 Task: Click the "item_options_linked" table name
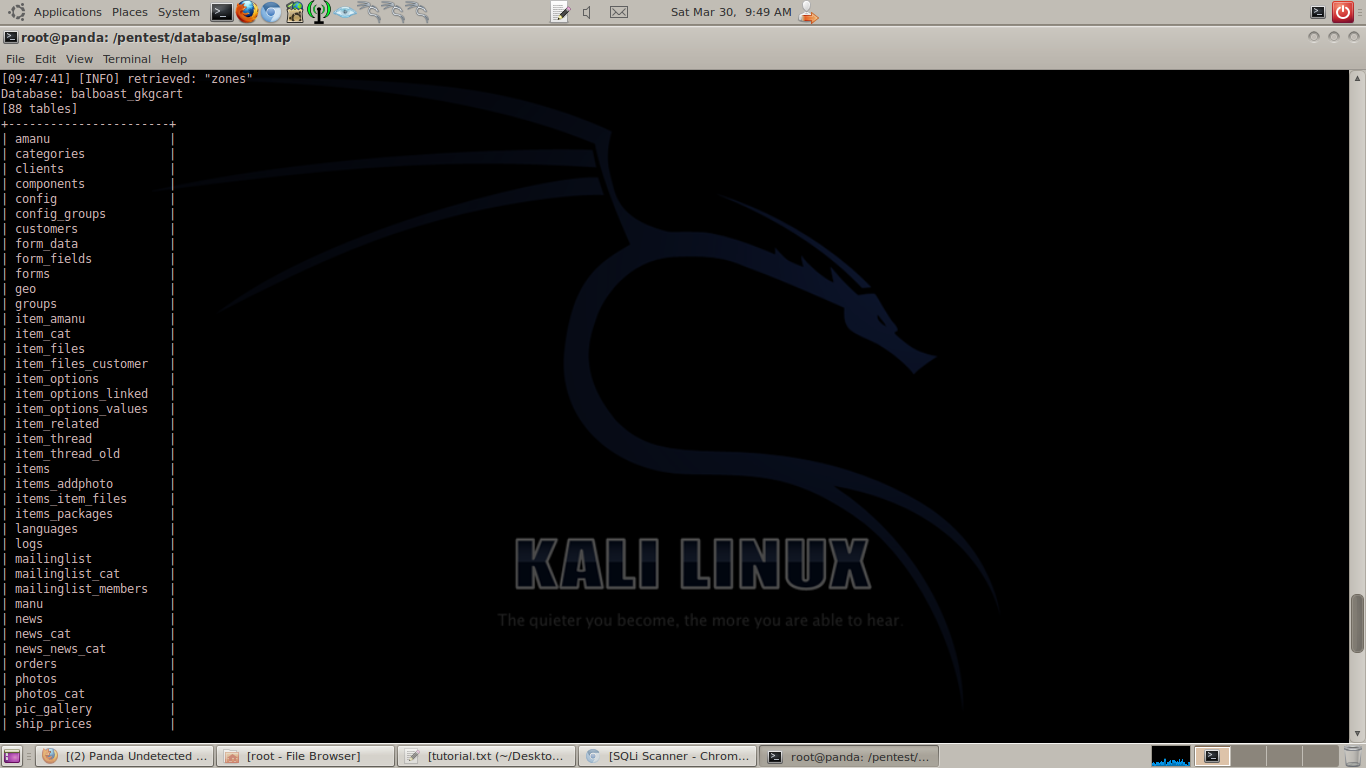[81, 394]
